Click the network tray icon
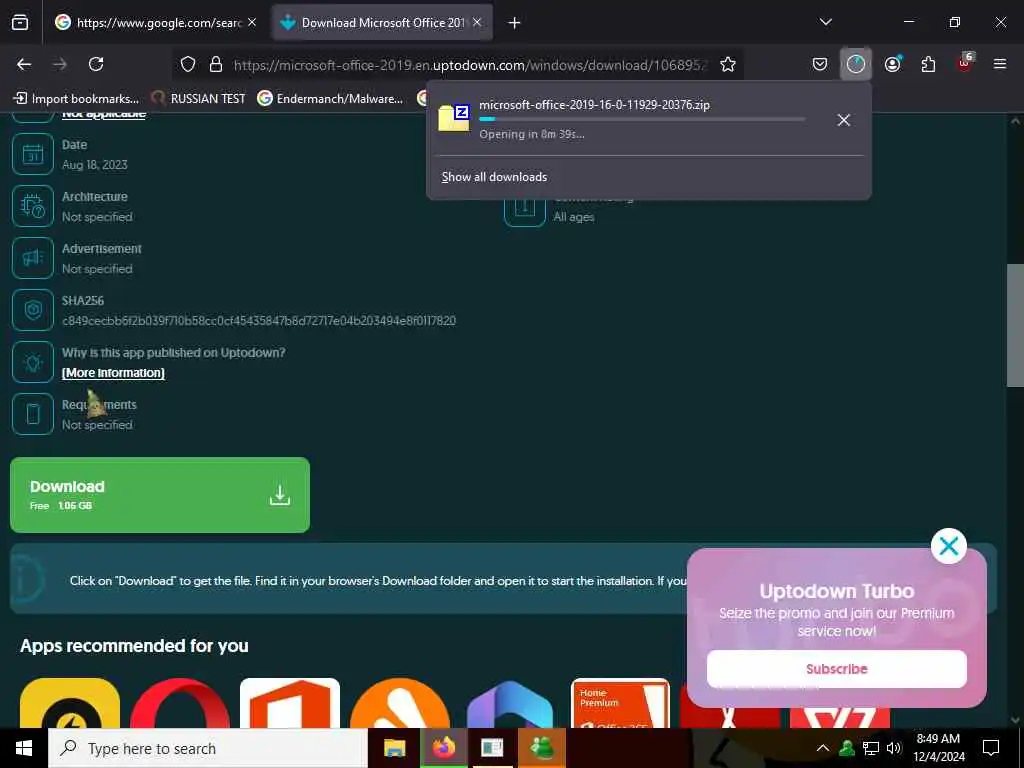The height and width of the screenshot is (768, 1024). tap(871, 748)
